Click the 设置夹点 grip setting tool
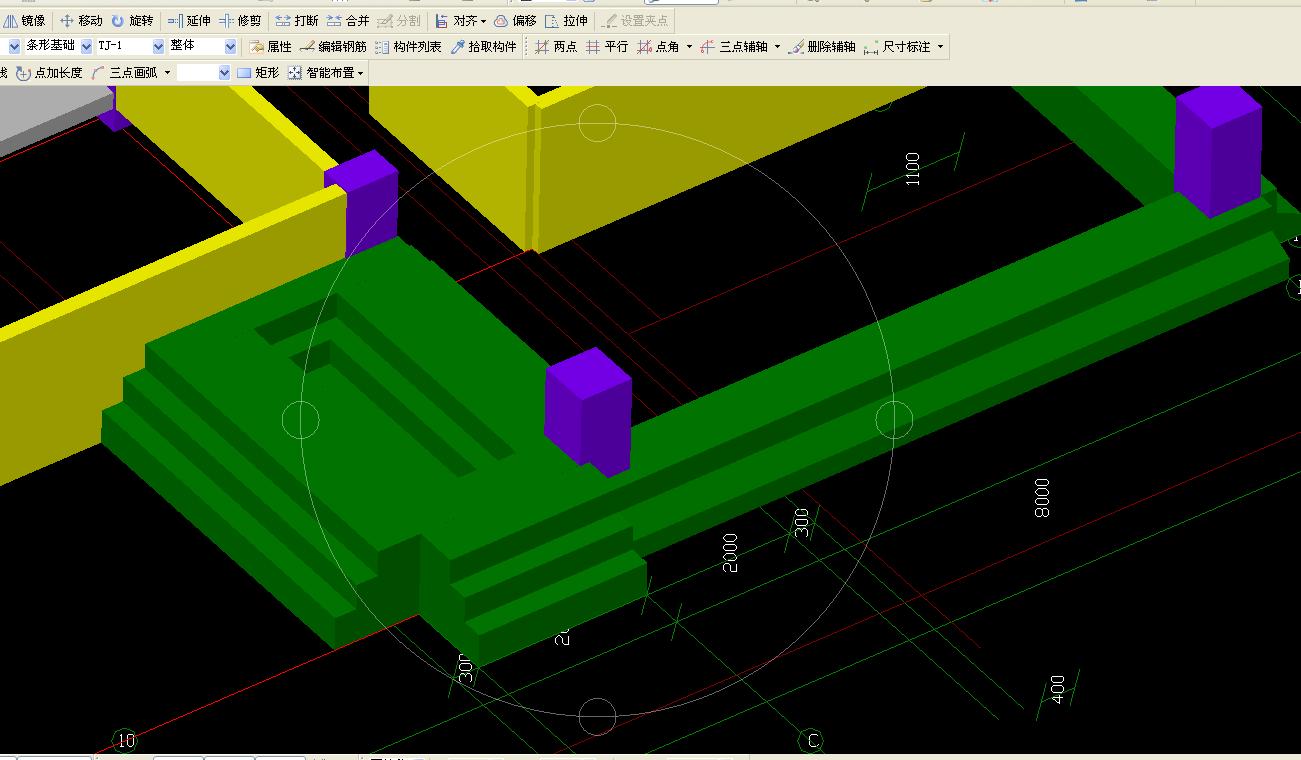 coord(635,20)
